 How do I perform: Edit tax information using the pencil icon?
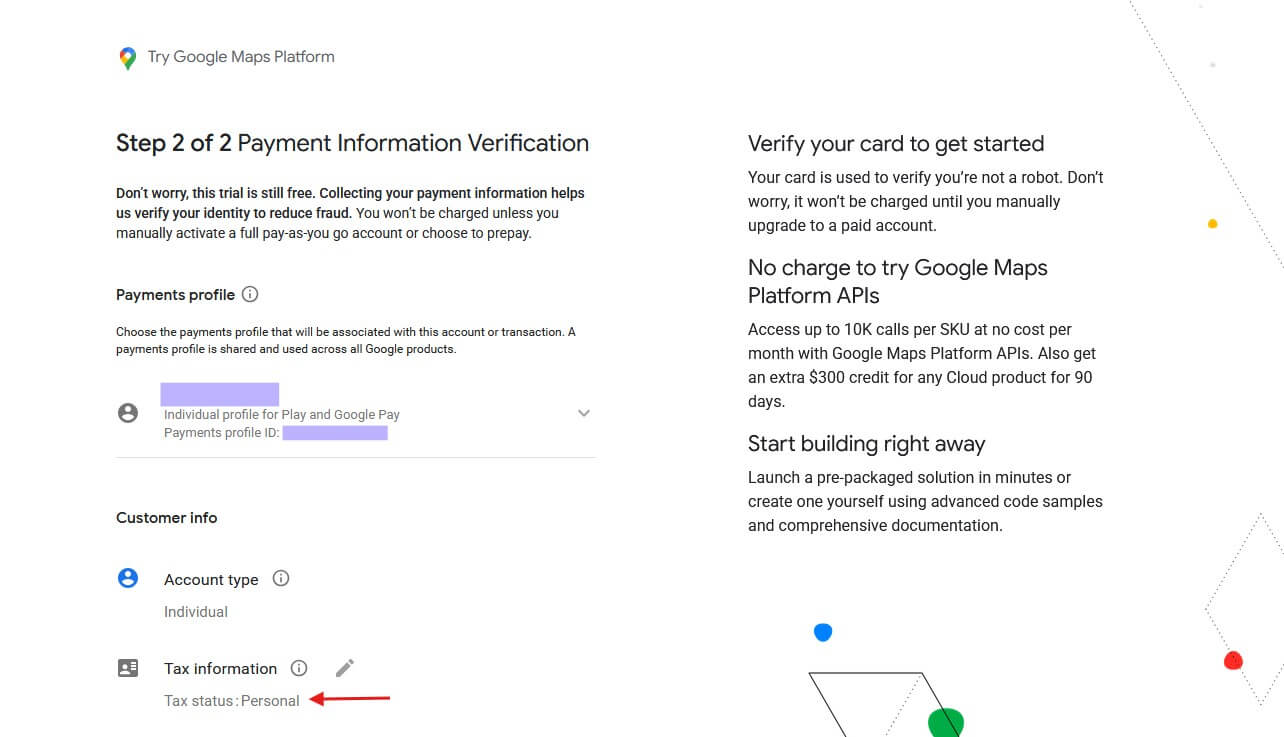point(344,667)
